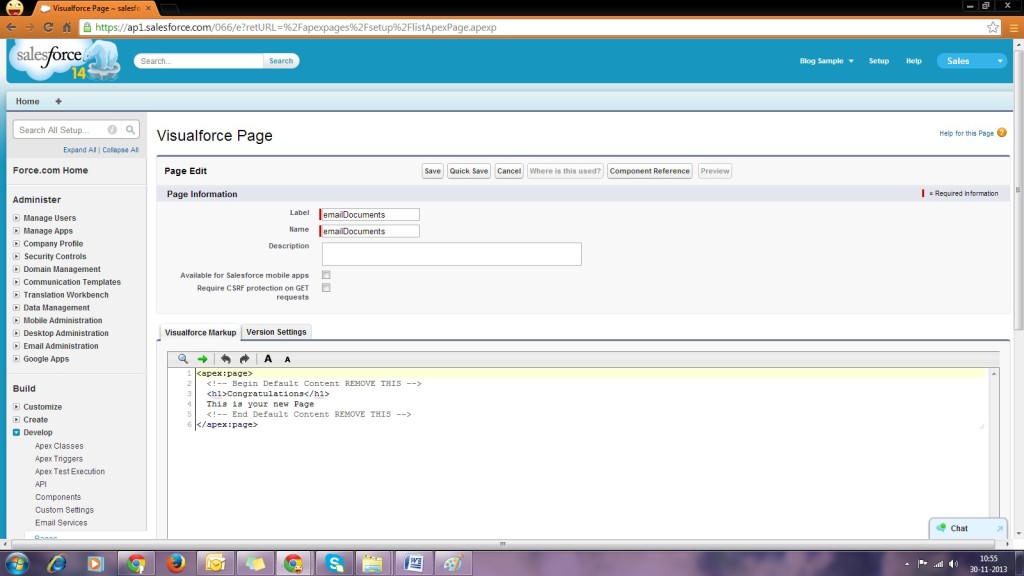
Task: Open the Home tab
Action: 27,101
